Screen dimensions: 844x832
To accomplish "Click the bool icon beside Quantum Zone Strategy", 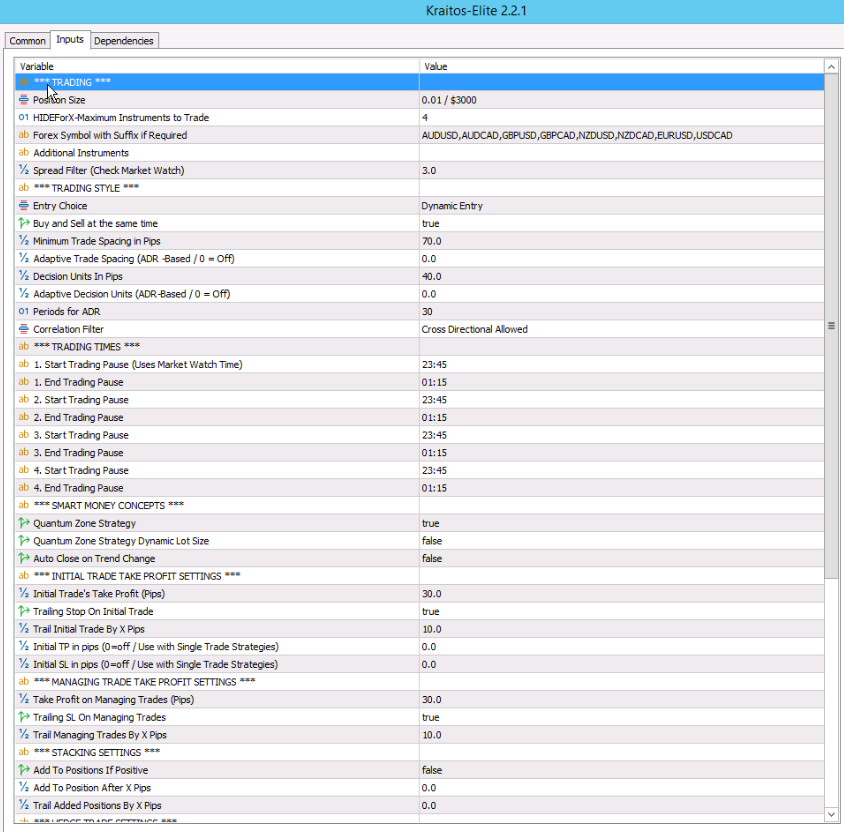I will click(x=24, y=523).
